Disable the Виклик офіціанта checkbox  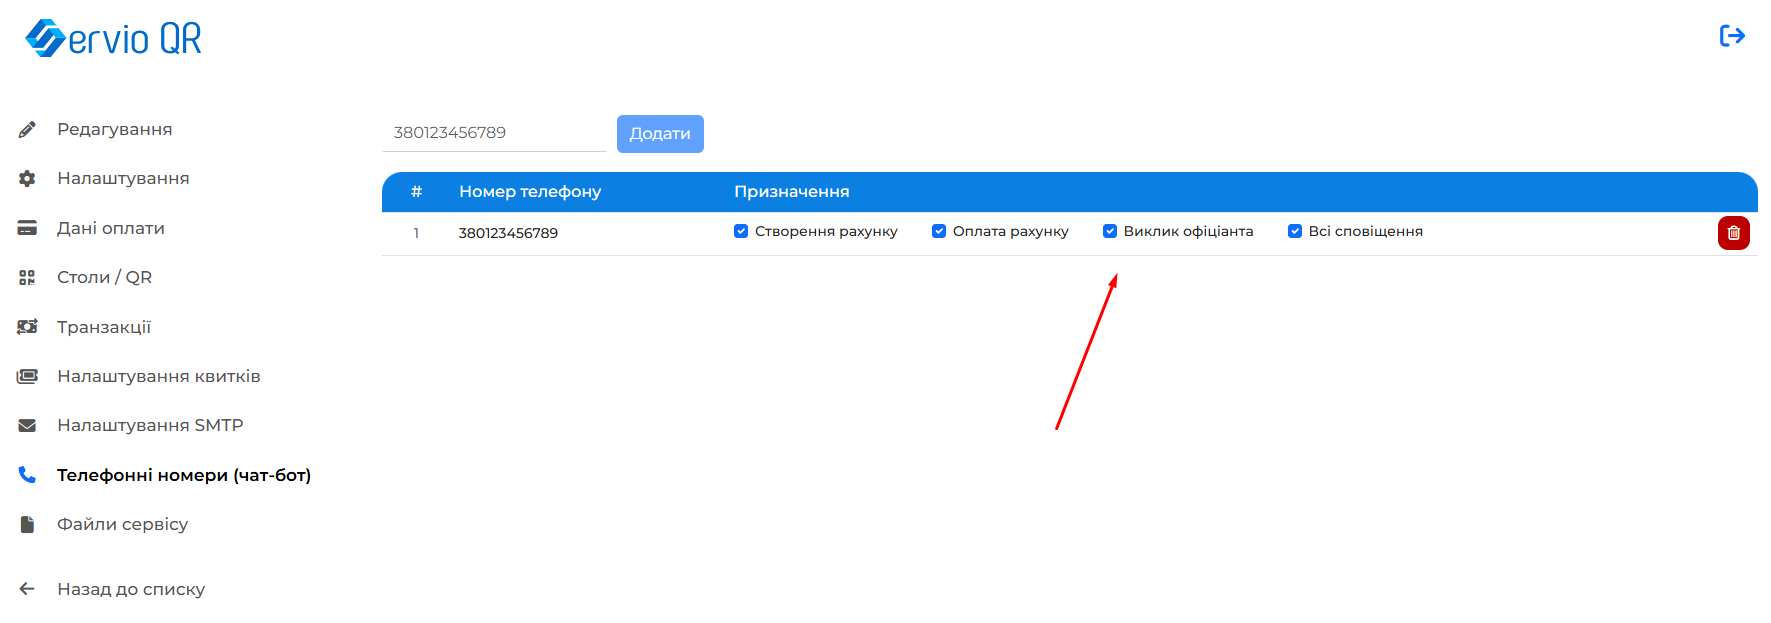pos(1110,231)
